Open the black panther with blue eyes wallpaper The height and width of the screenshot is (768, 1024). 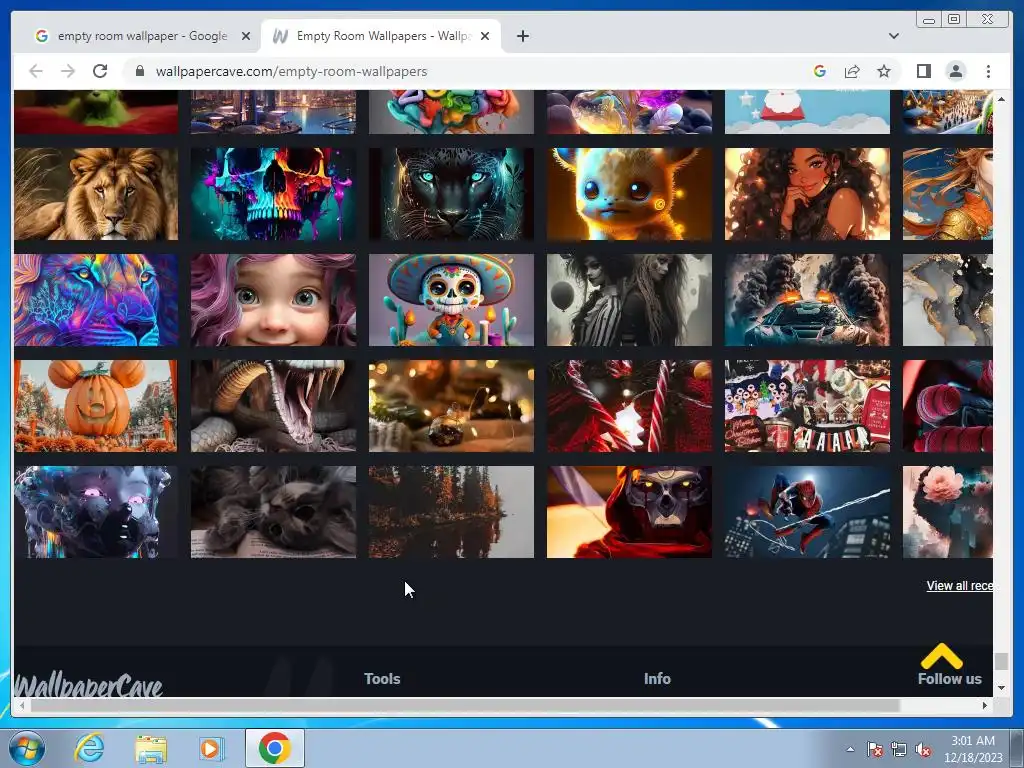pos(451,194)
